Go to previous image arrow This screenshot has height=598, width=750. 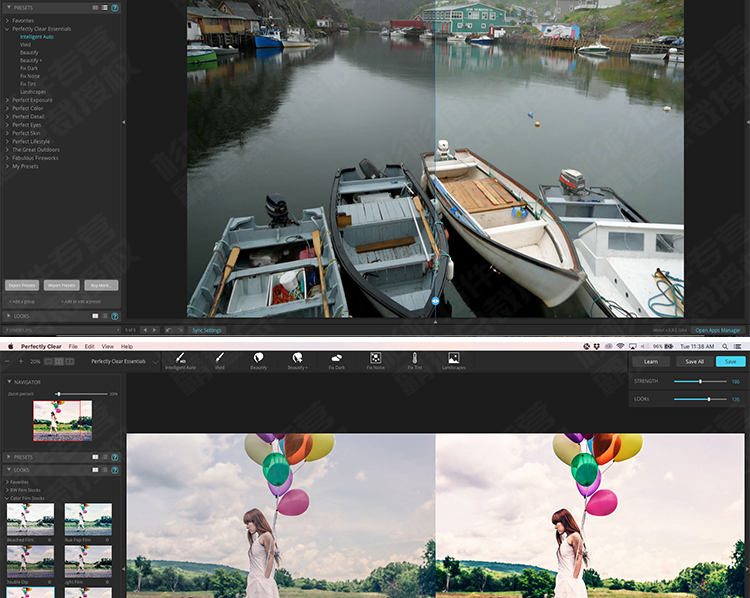(145, 330)
